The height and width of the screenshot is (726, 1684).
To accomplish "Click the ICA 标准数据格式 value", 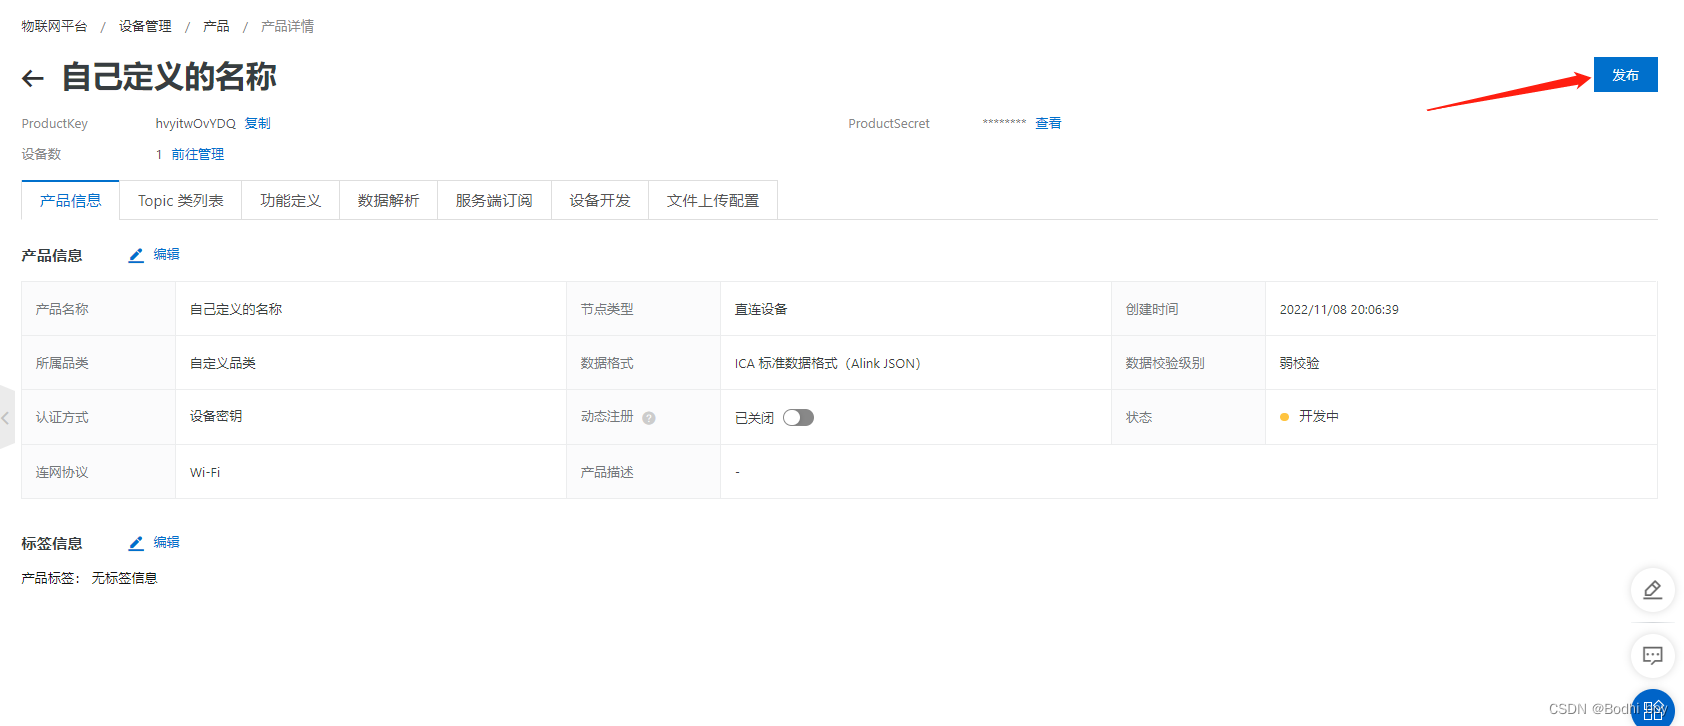I will coord(827,363).
